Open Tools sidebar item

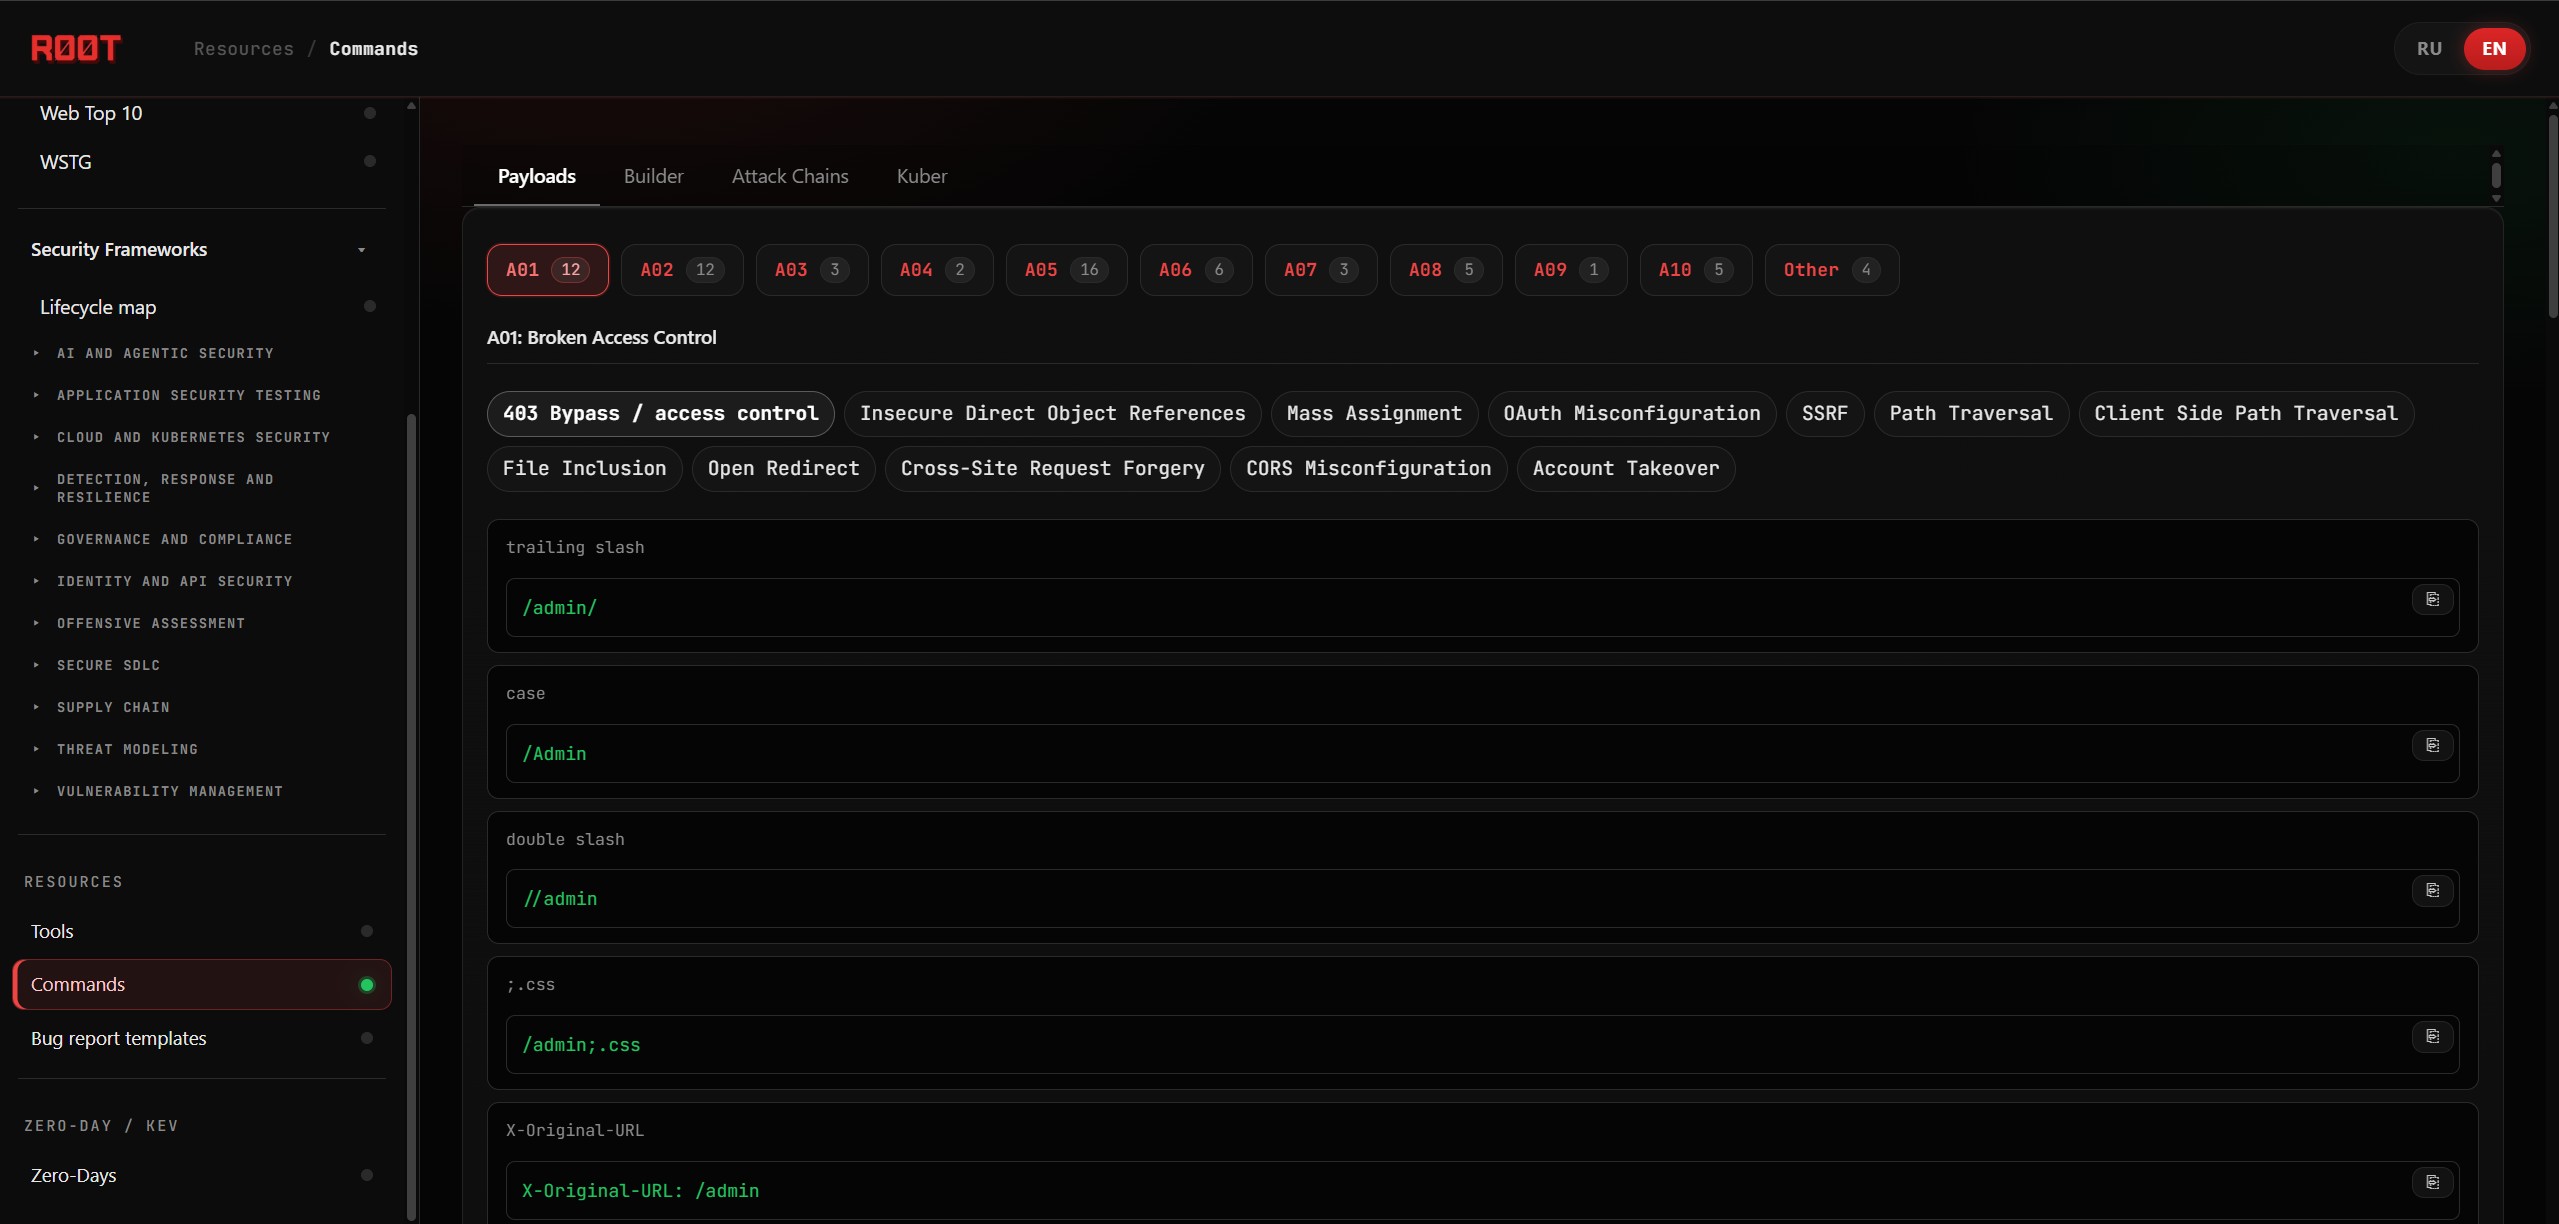(x=202, y=931)
